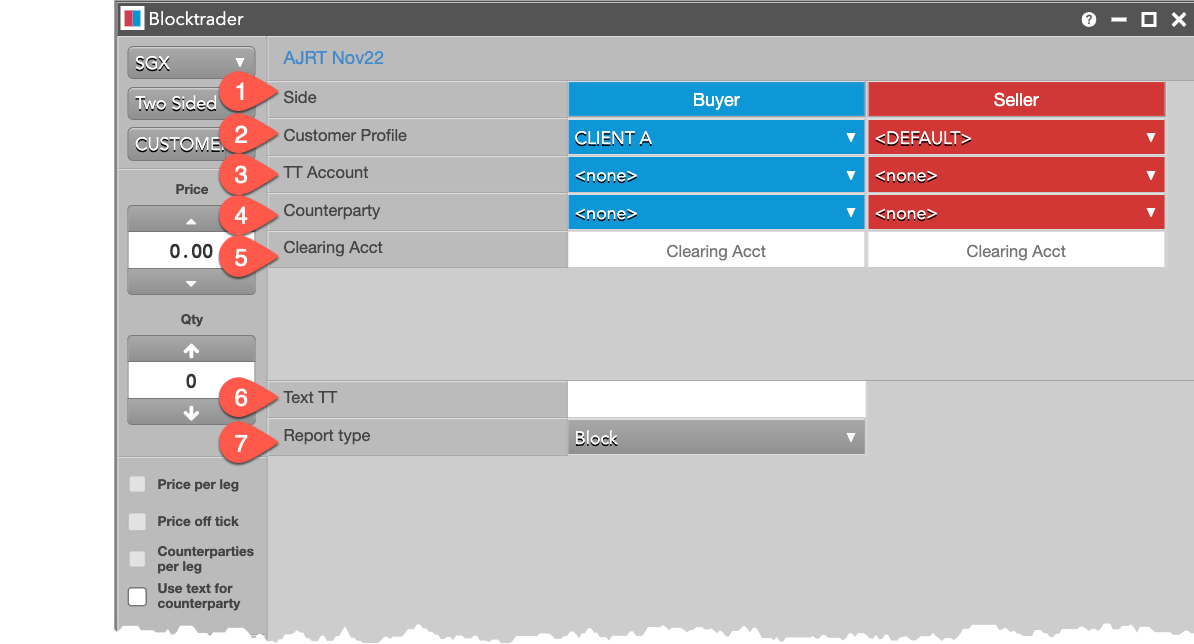Click the AJRT Nov22 instrument link
Screen dimensions: 1194x644
(x=333, y=58)
